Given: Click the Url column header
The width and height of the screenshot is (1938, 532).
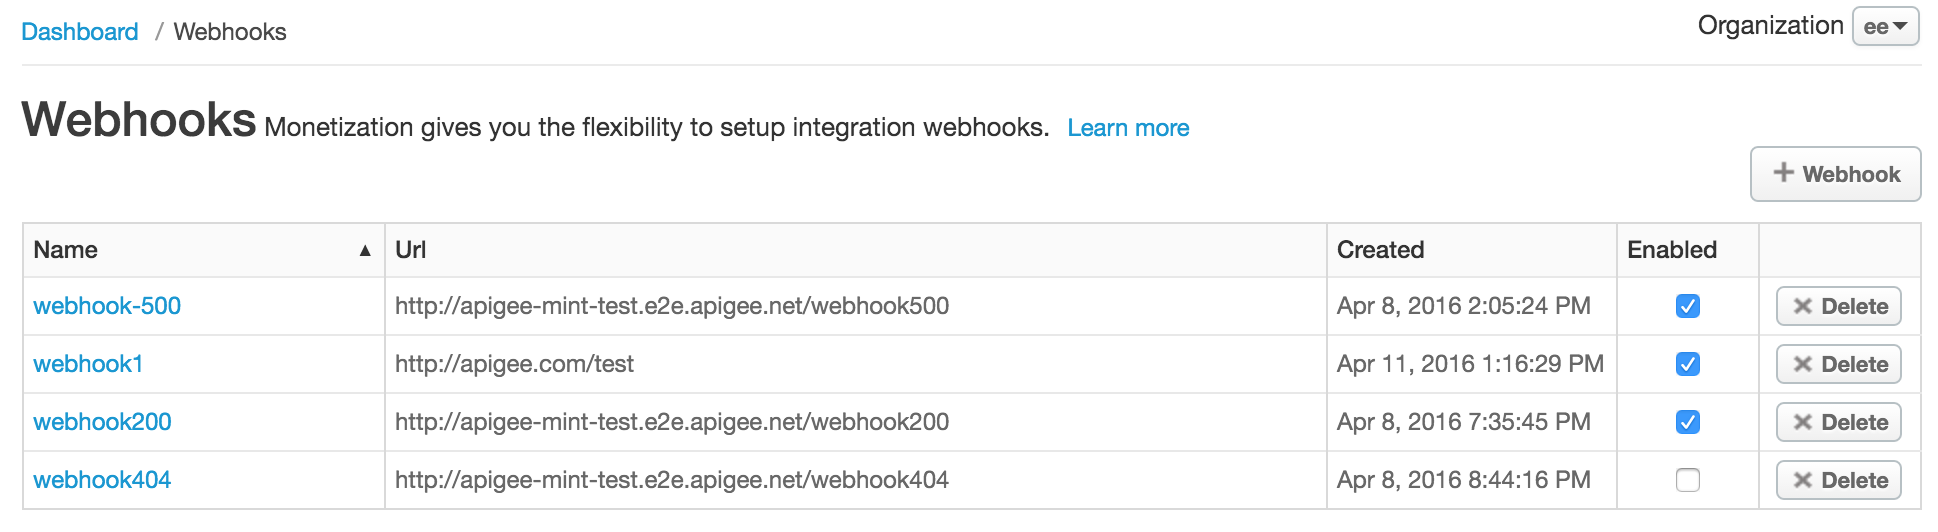Looking at the screenshot, I should (x=411, y=250).
